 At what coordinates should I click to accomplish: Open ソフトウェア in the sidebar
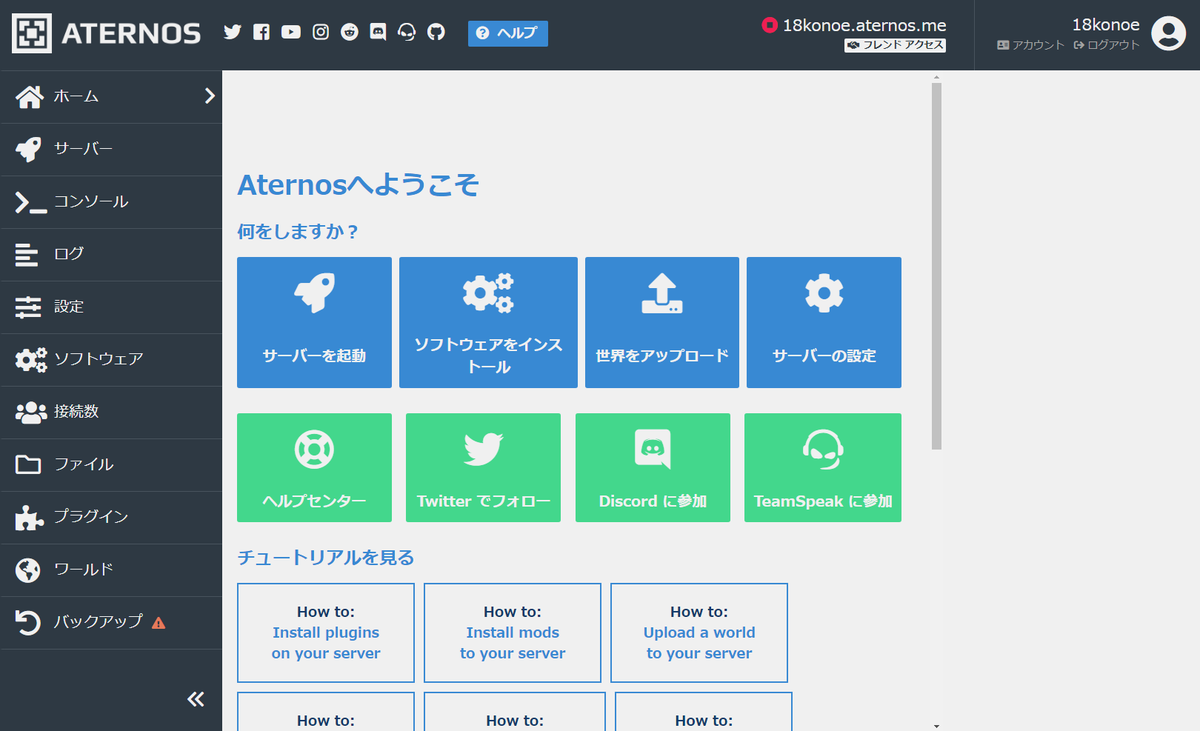tap(111, 359)
